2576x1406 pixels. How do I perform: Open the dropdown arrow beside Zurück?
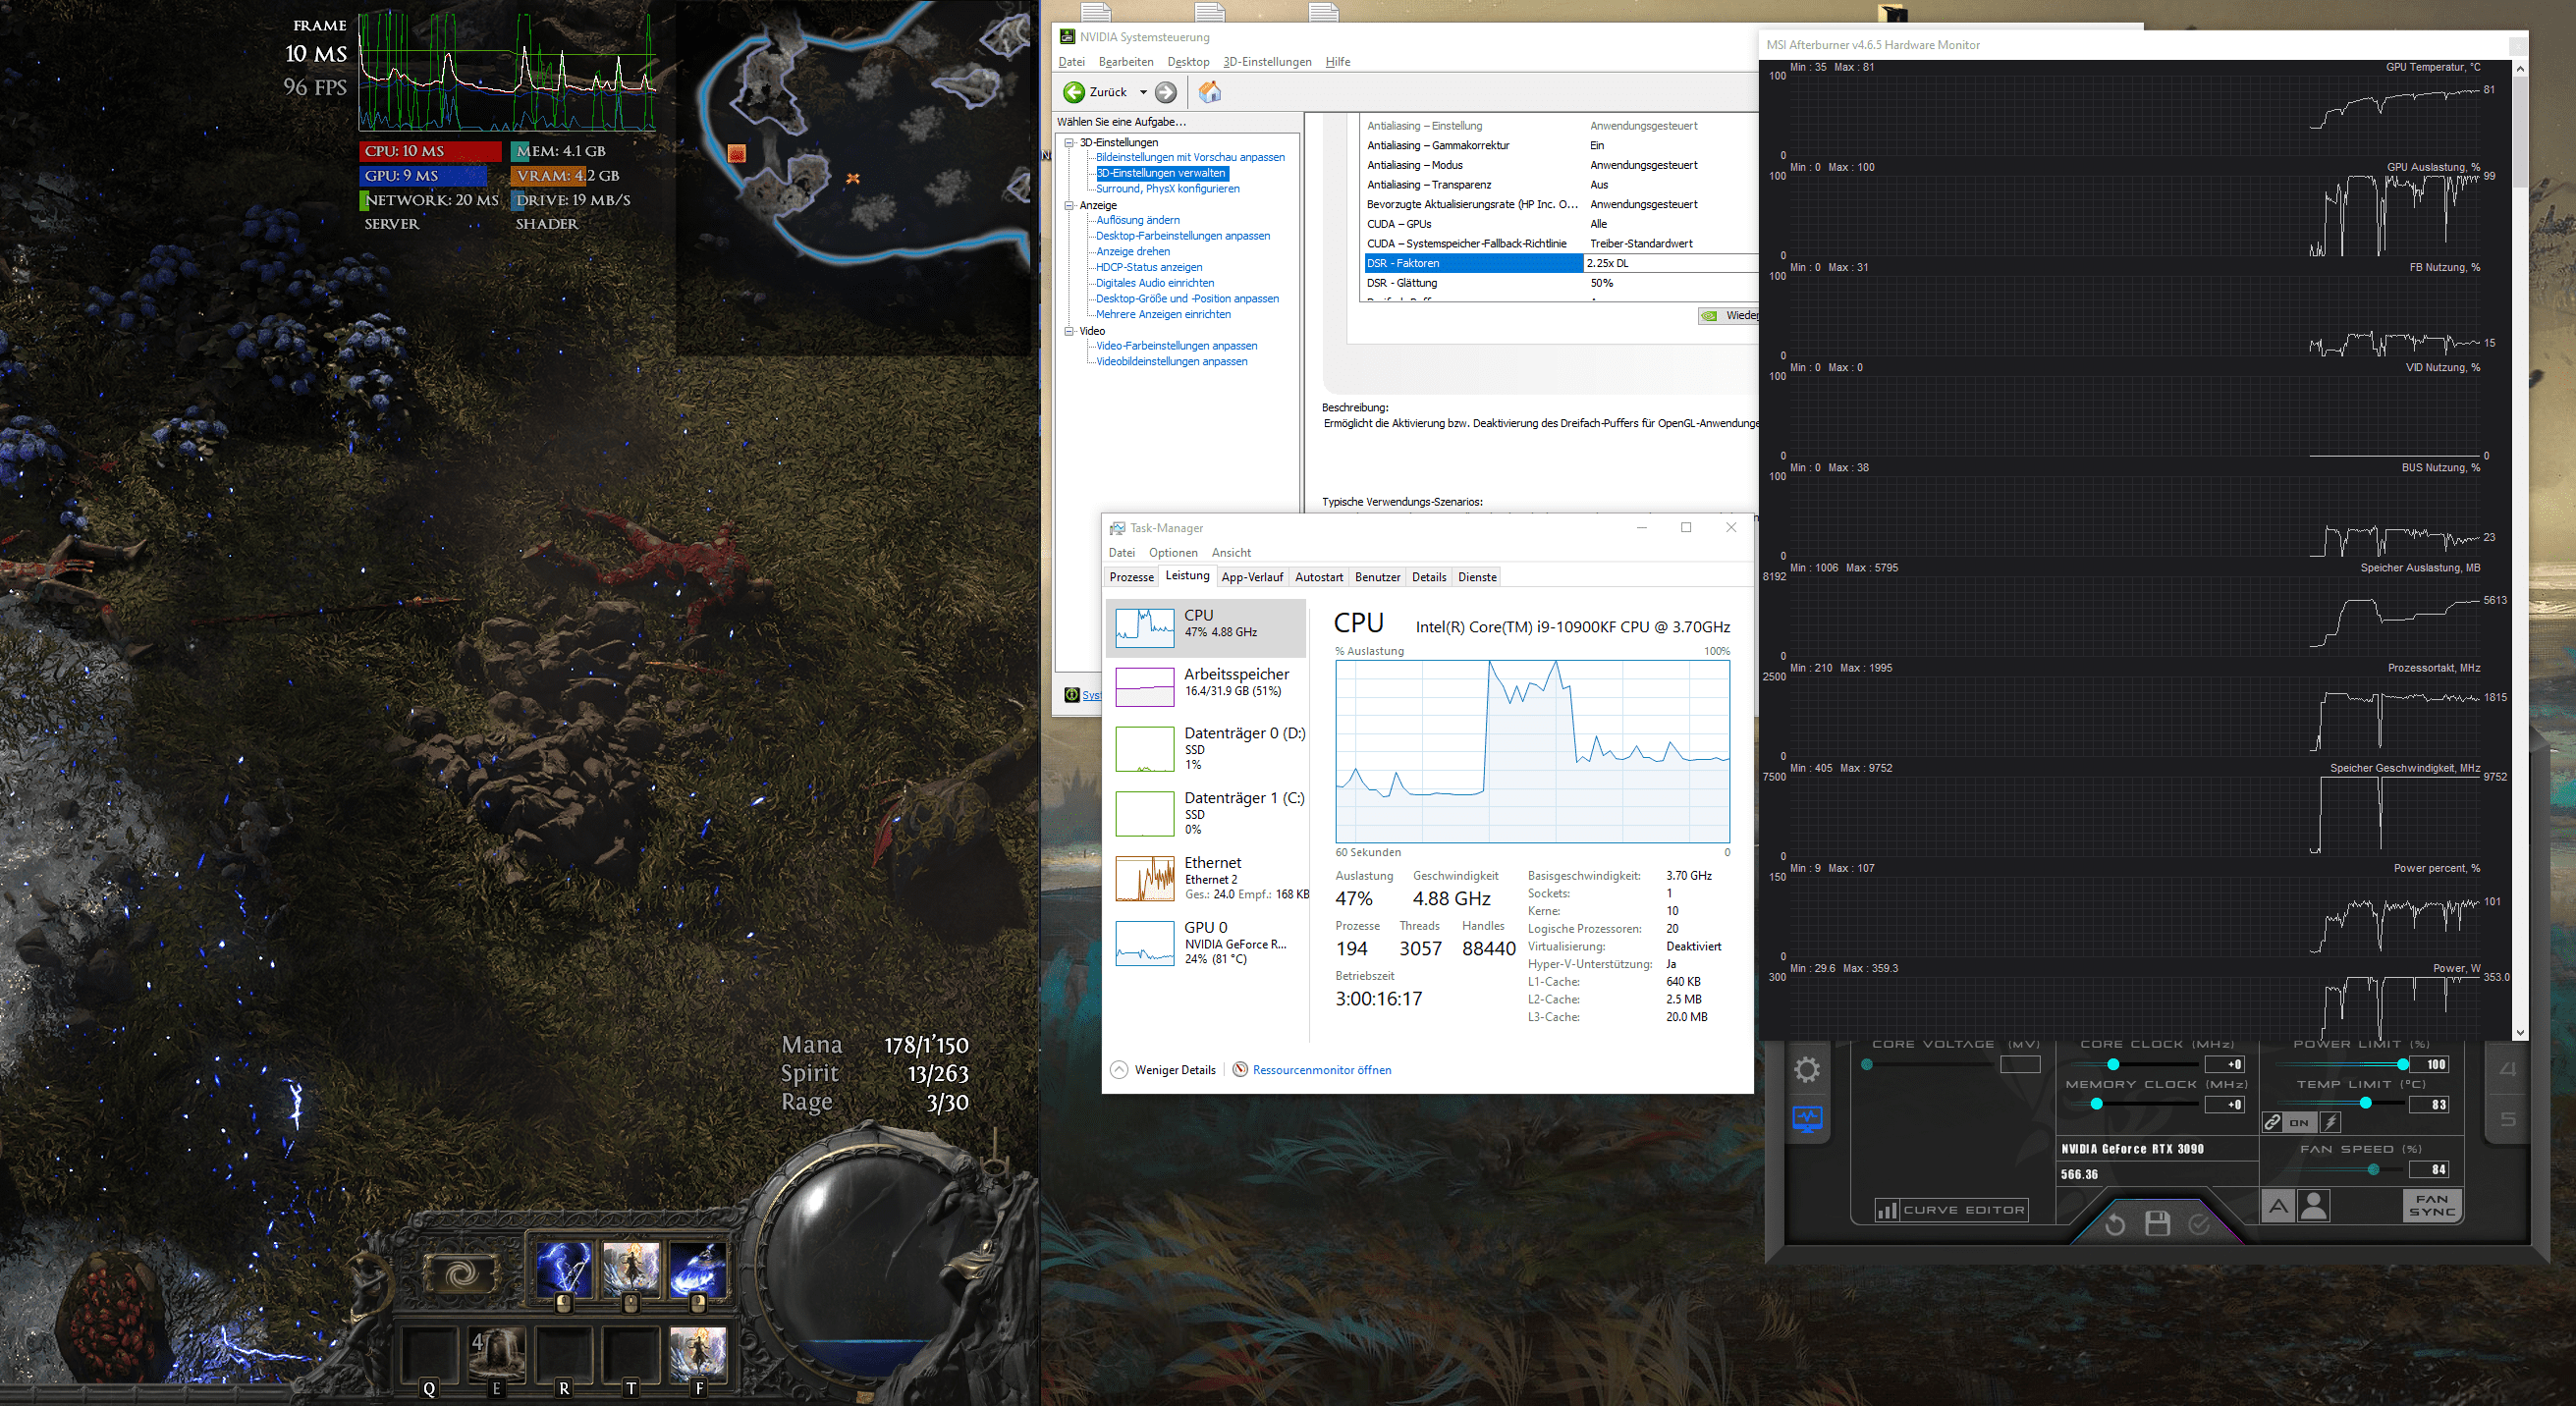click(x=1143, y=92)
